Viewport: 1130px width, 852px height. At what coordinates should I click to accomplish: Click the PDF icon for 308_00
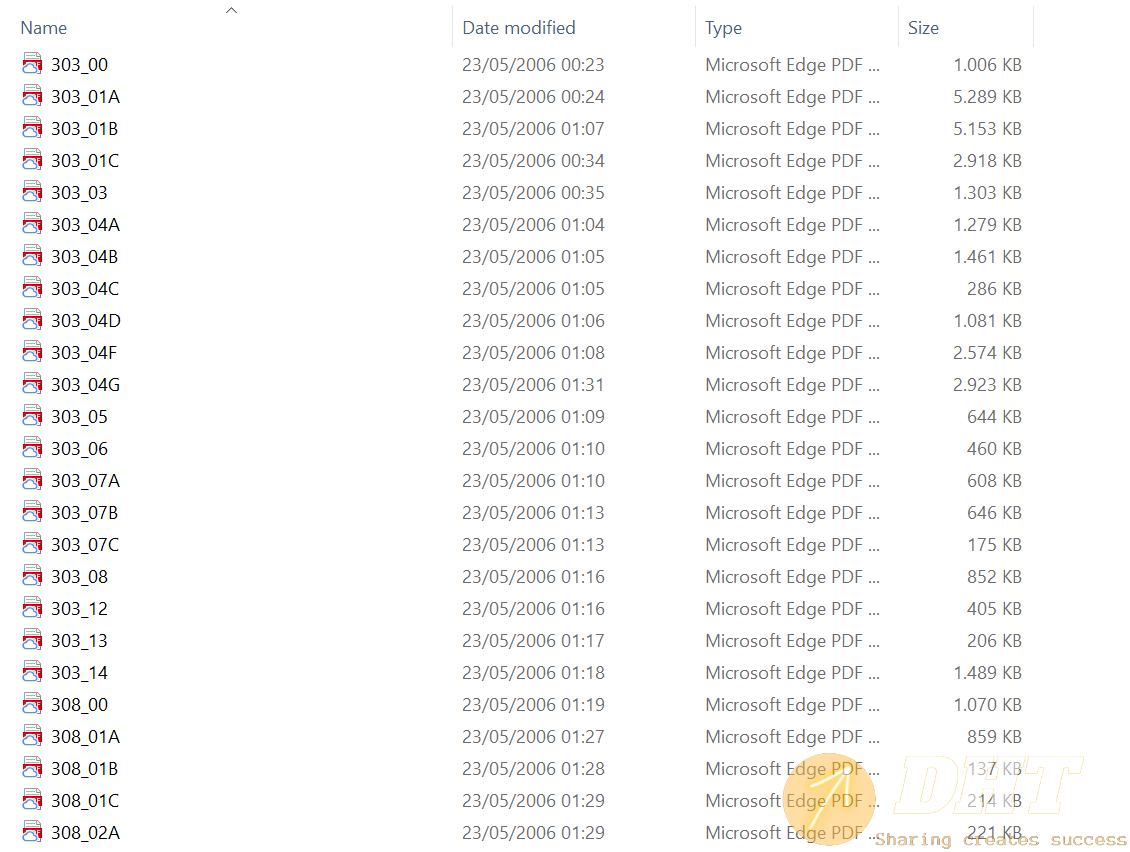point(32,704)
